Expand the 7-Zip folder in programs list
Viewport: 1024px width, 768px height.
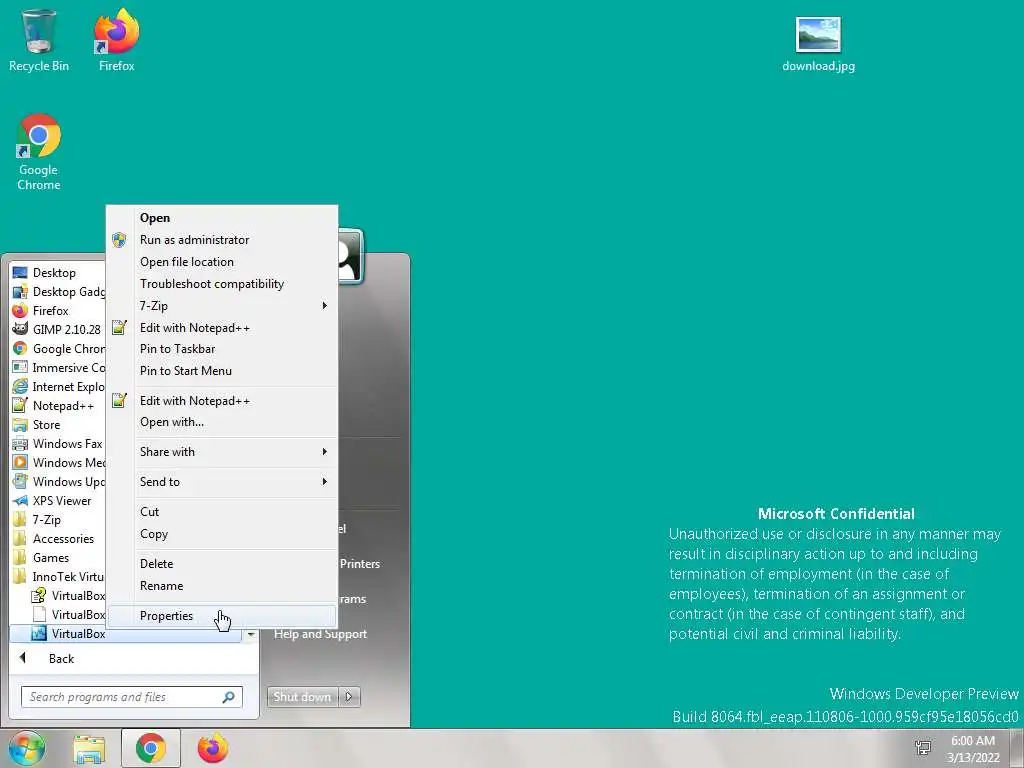pos(57,520)
